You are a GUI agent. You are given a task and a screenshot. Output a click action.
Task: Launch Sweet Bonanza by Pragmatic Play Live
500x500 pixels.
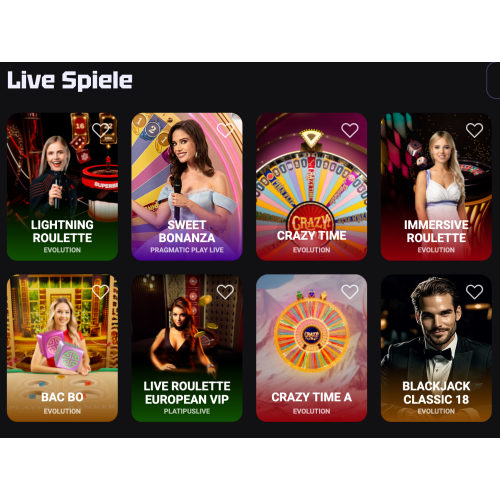coord(187,187)
